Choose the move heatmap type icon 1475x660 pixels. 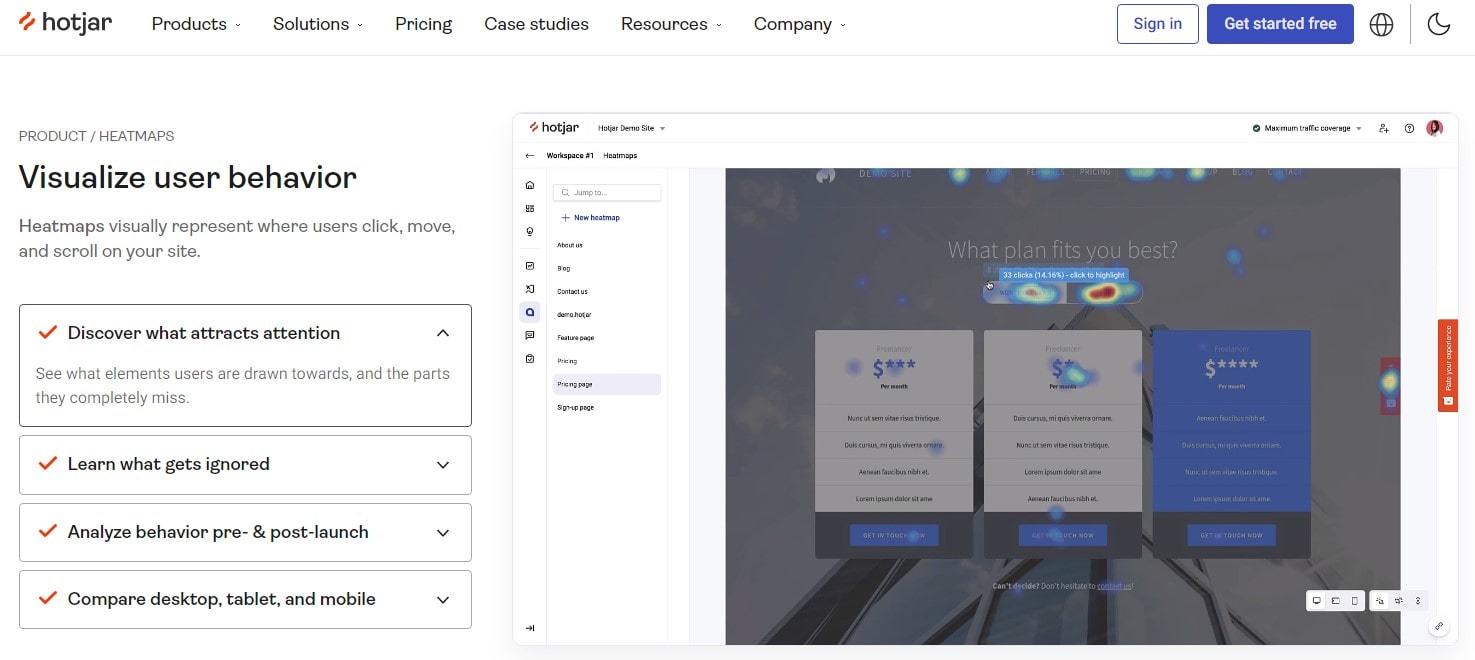tap(1398, 601)
